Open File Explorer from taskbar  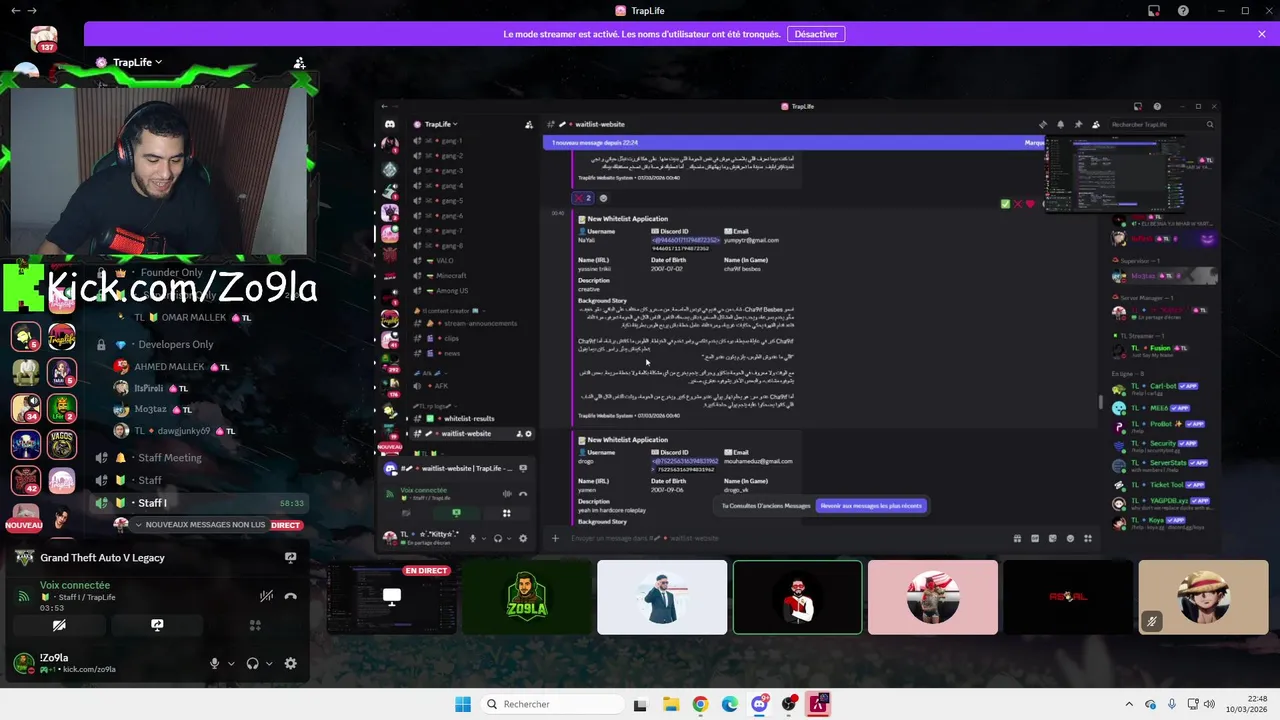tap(670, 704)
